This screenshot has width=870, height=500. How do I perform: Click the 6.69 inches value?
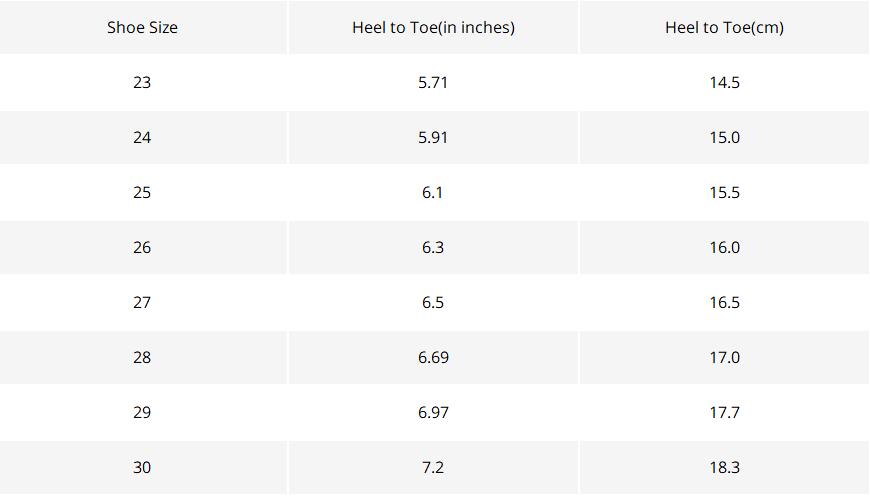(433, 357)
